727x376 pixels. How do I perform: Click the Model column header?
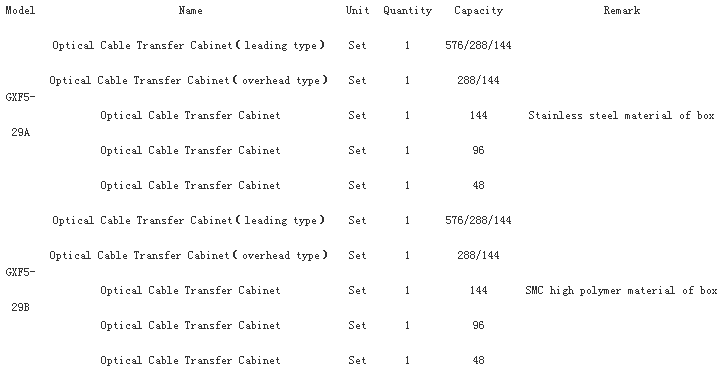tap(20, 10)
